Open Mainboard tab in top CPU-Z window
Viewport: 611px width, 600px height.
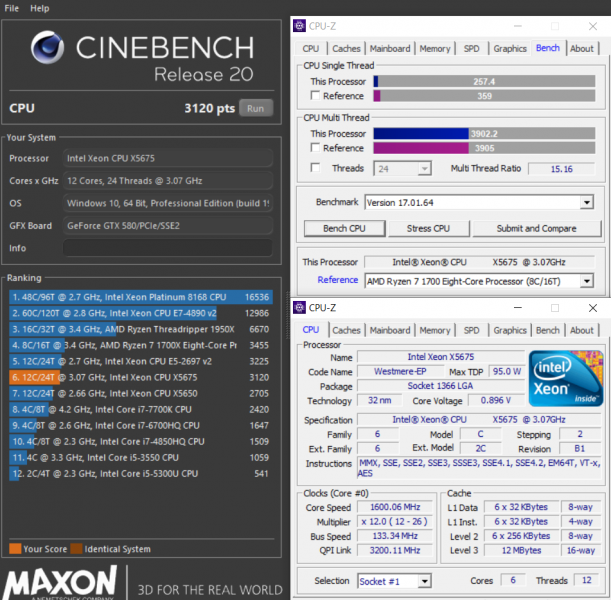coord(390,49)
